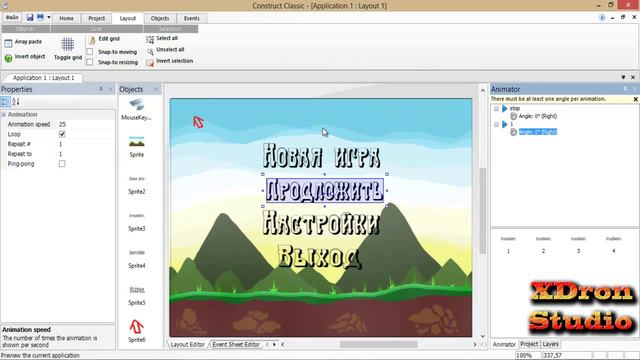The width and height of the screenshot is (640, 360).
Task: Click the help icon in ribbon corner
Action: click(x=602, y=18)
